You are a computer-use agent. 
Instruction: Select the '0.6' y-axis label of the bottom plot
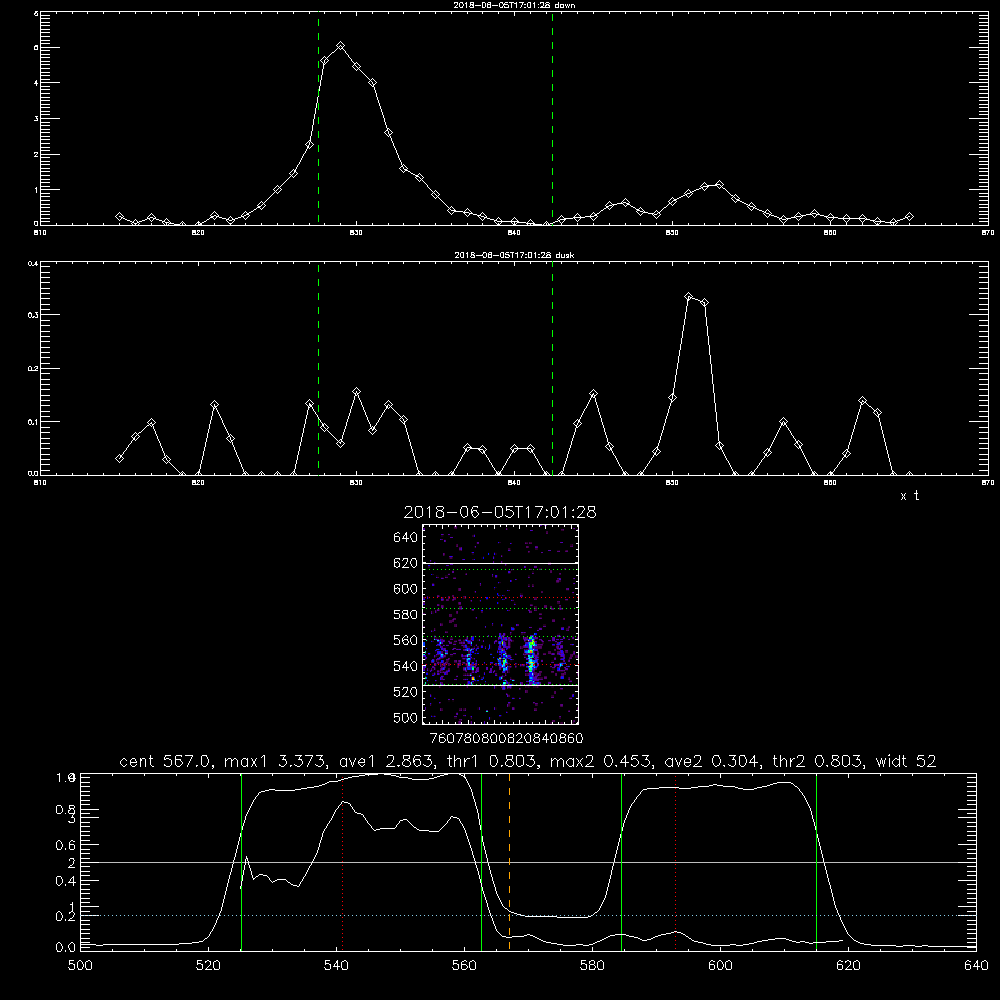pyautogui.click(x=66, y=845)
